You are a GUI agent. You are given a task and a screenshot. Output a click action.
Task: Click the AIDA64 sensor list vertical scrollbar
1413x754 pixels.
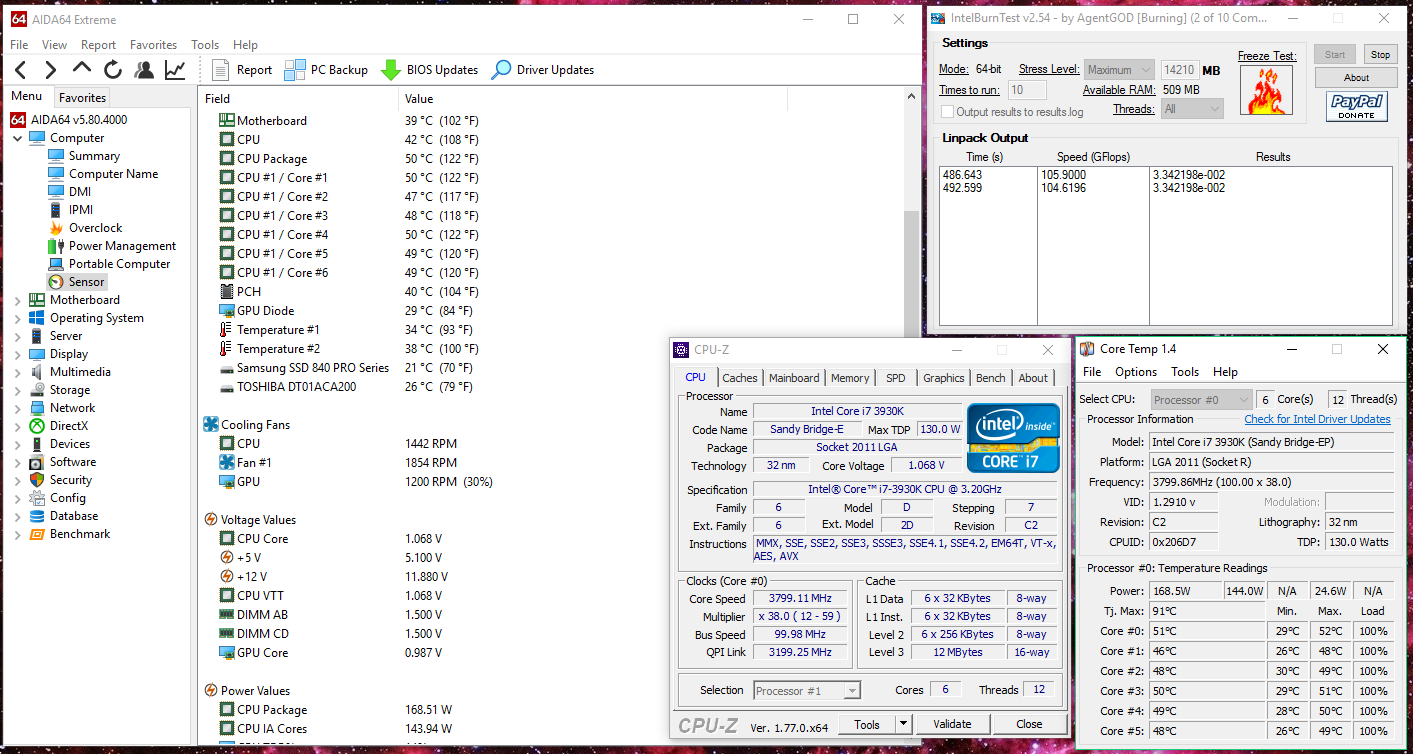[x=910, y=270]
